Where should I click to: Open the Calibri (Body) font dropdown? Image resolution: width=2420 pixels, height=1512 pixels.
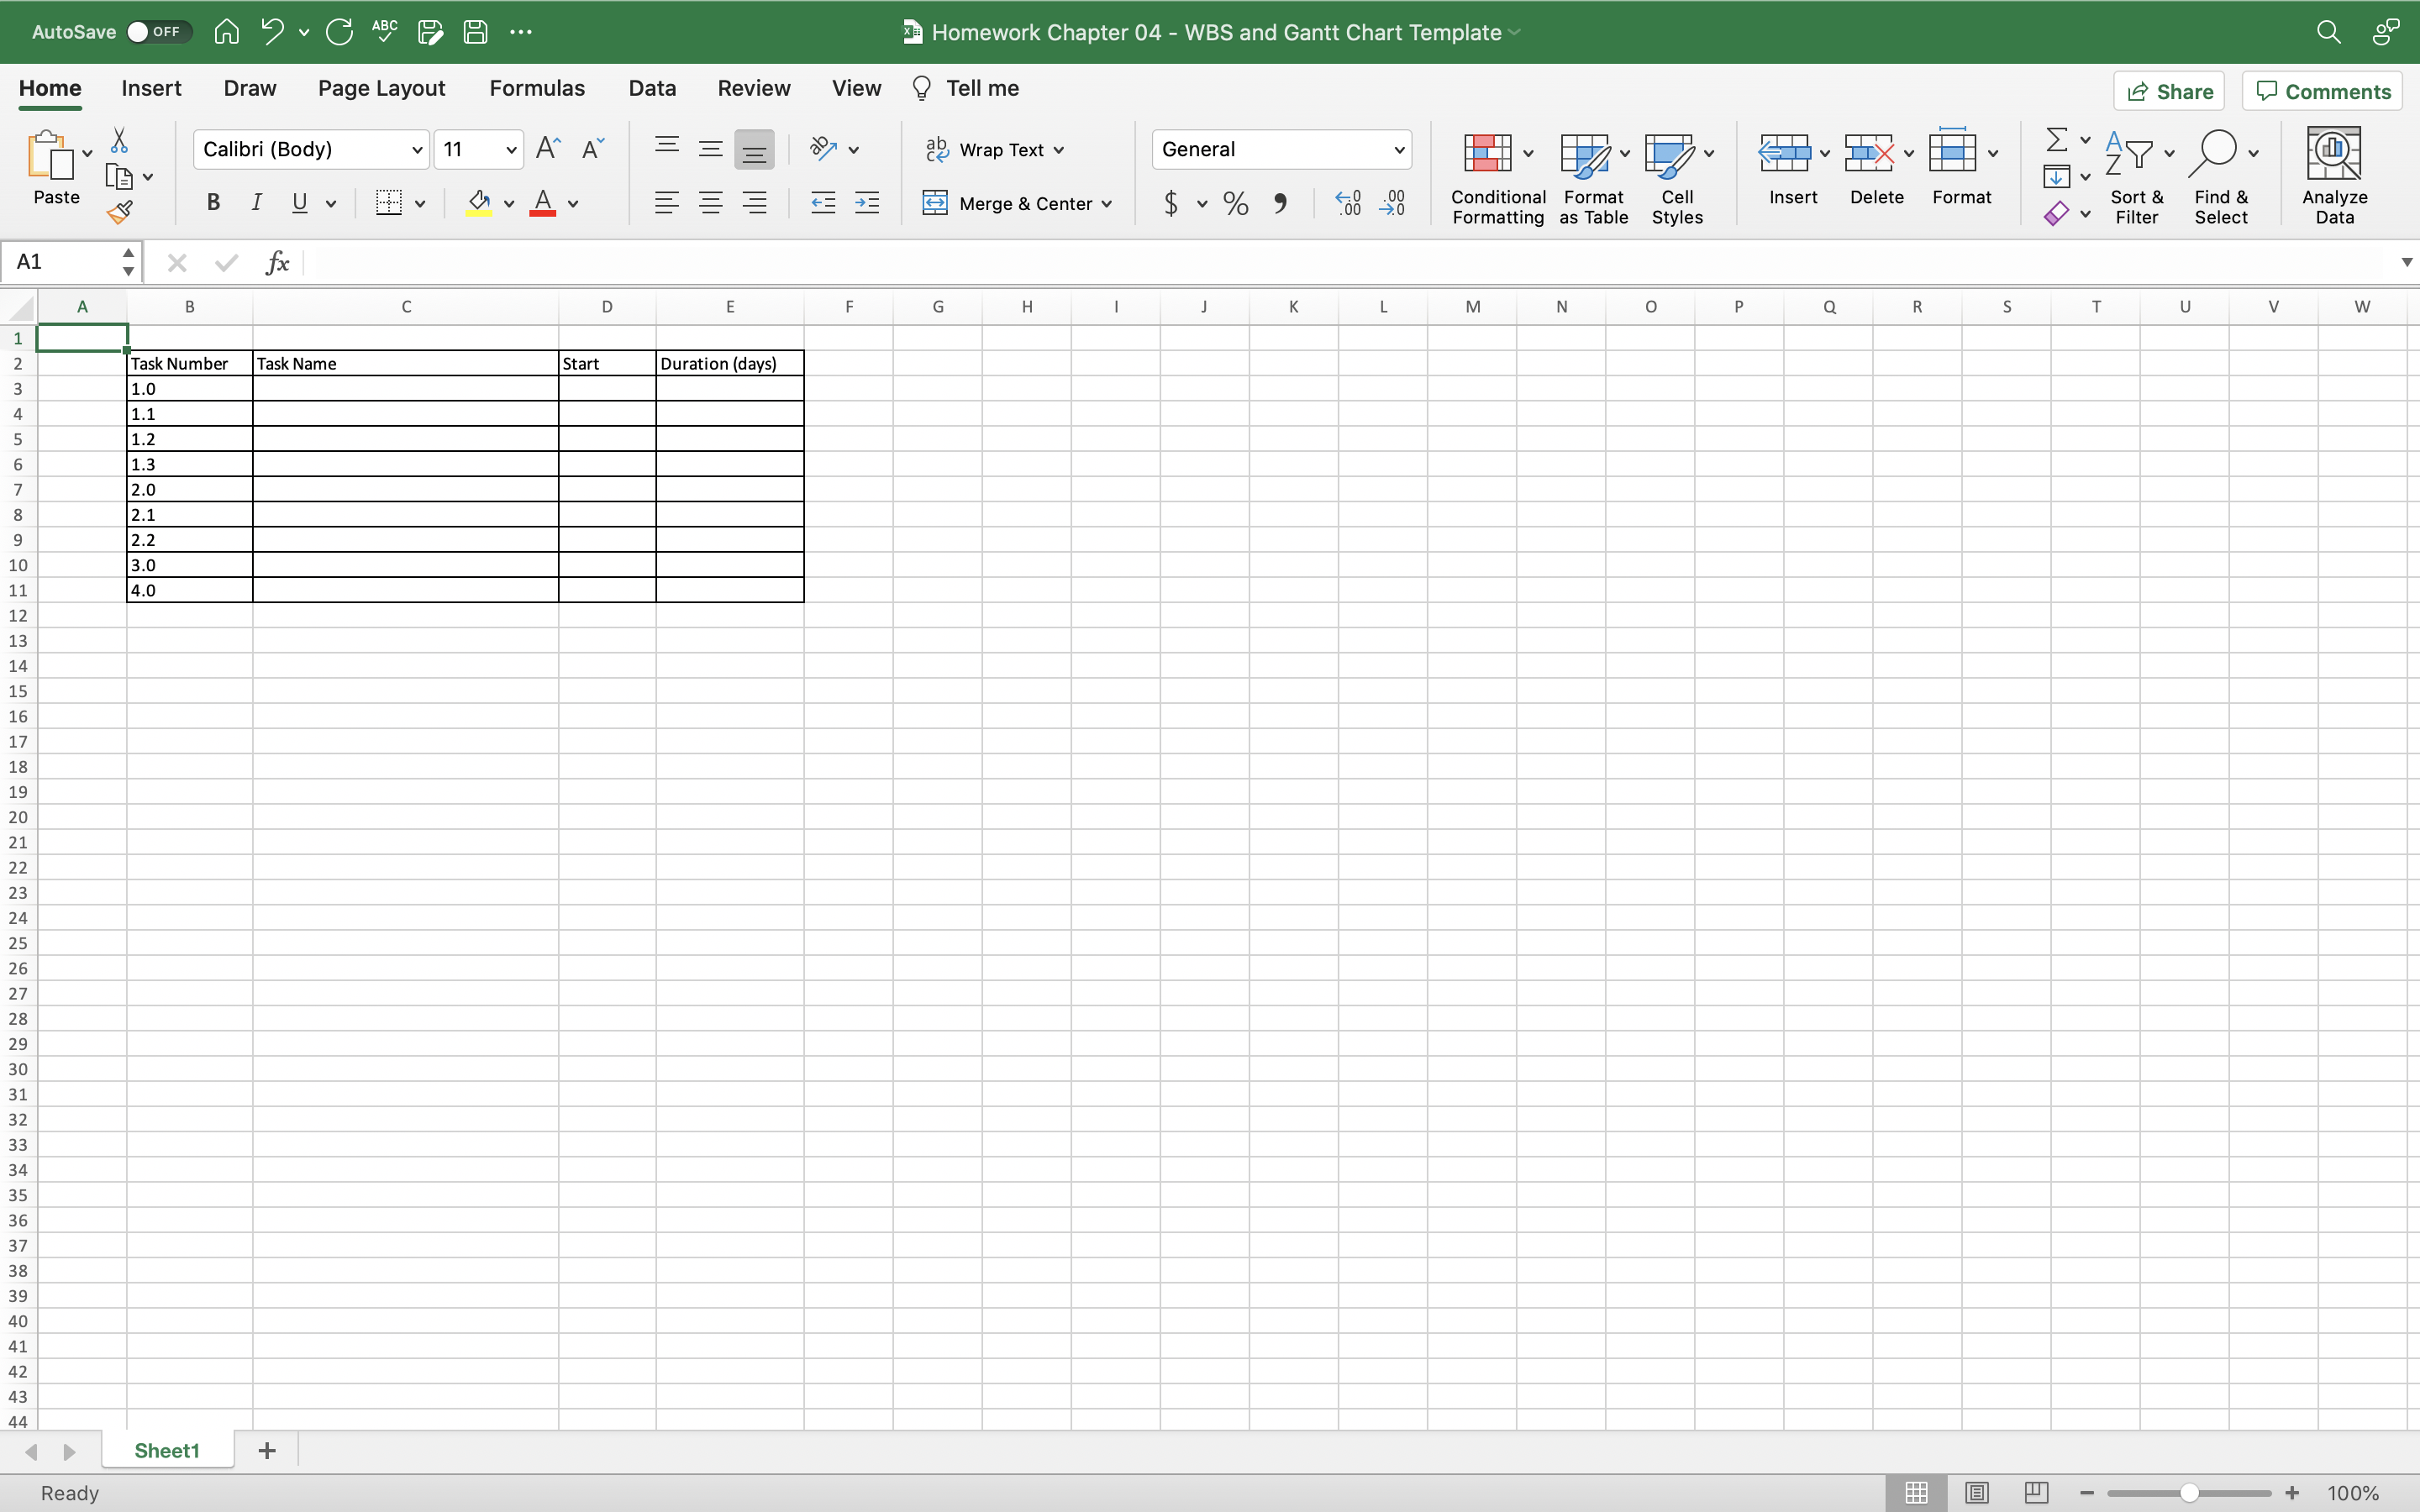(x=416, y=150)
